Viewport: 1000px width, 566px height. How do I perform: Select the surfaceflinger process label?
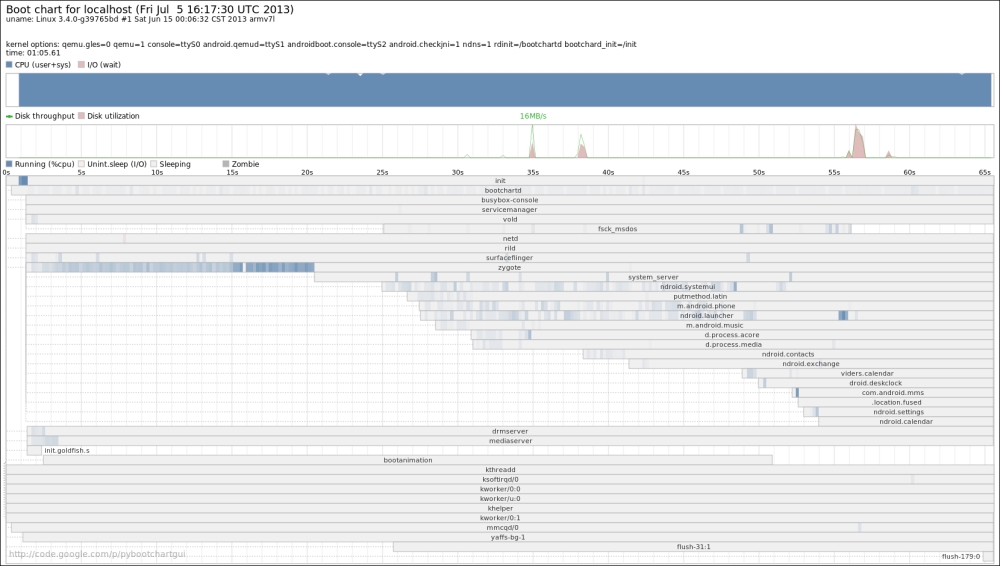(x=509, y=258)
